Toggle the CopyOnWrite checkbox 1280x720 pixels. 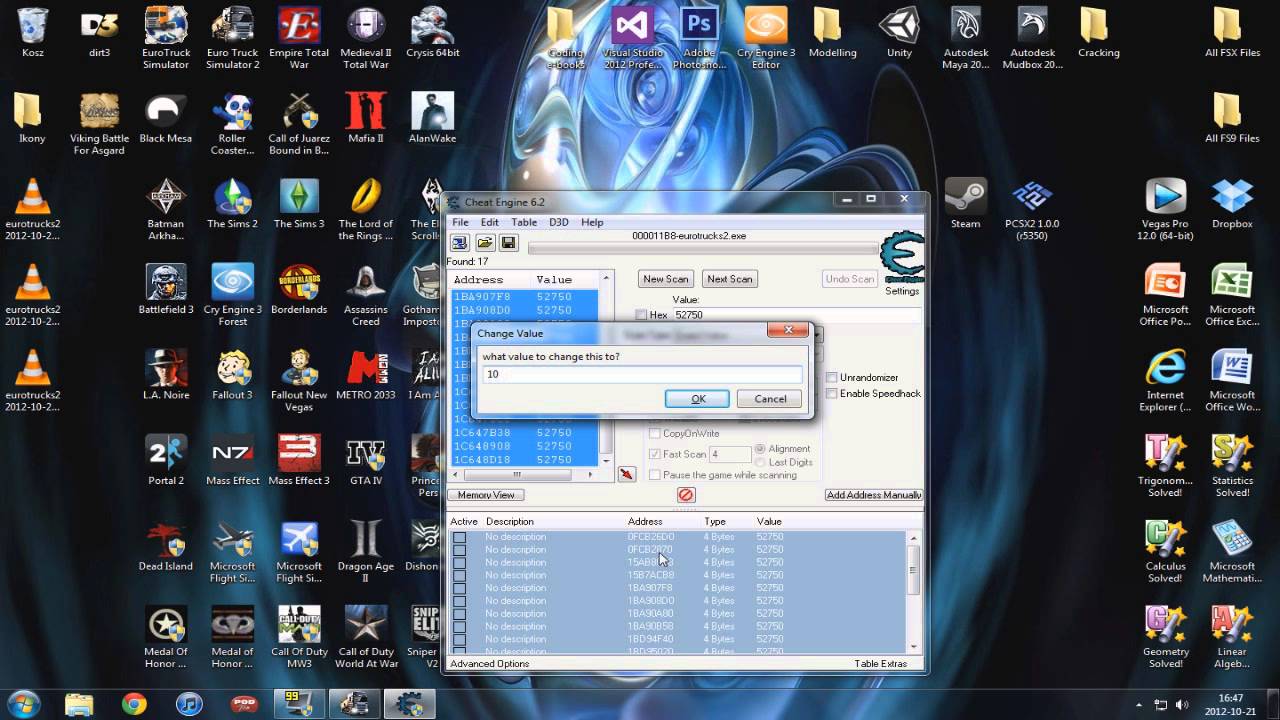click(655, 433)
